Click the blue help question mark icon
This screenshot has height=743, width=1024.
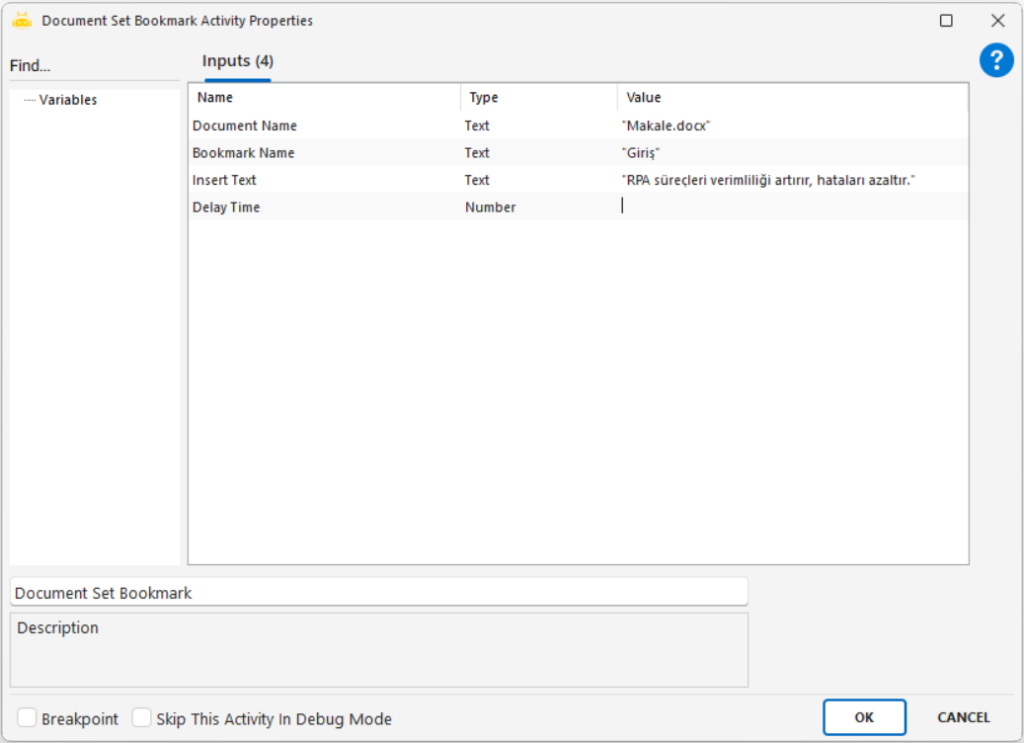pos(996,61)
